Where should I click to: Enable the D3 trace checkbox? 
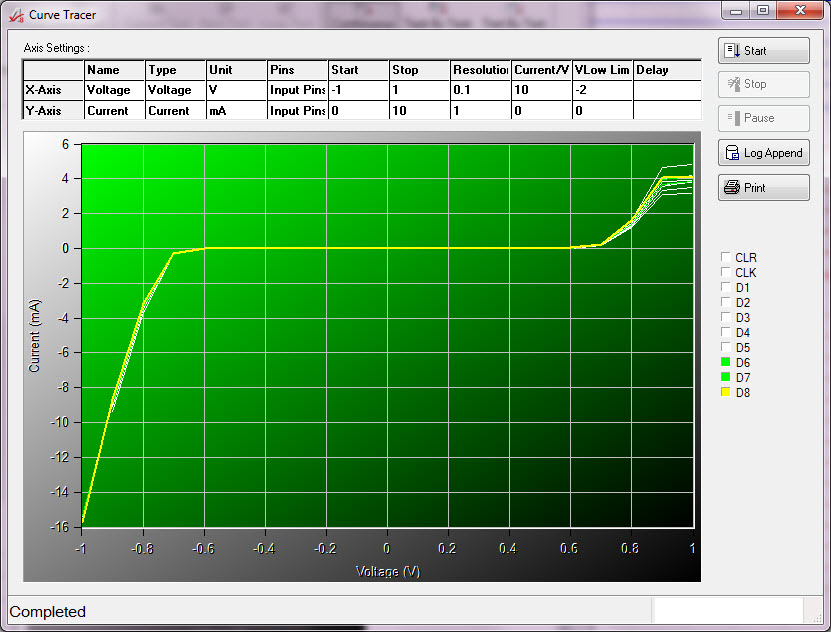(726, 318)
